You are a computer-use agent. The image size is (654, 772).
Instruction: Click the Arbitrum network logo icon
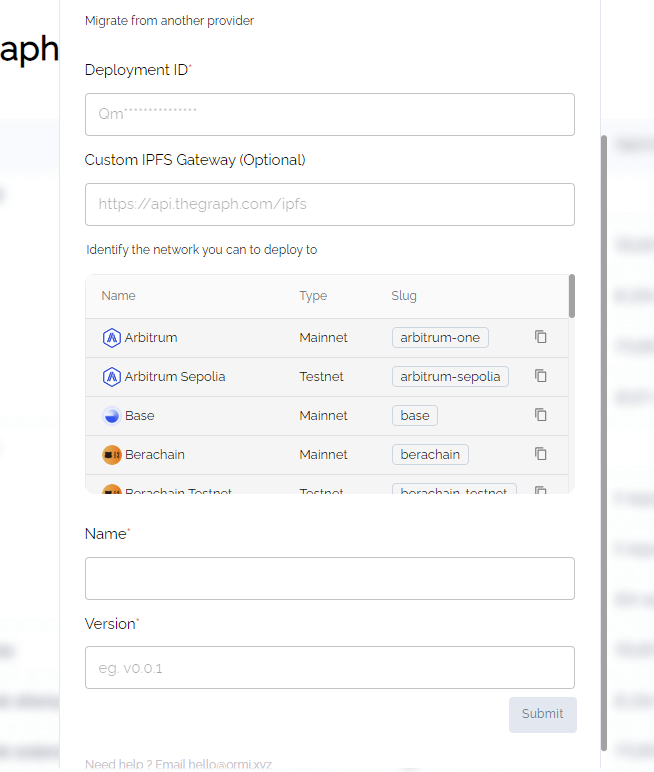point(112,338)
